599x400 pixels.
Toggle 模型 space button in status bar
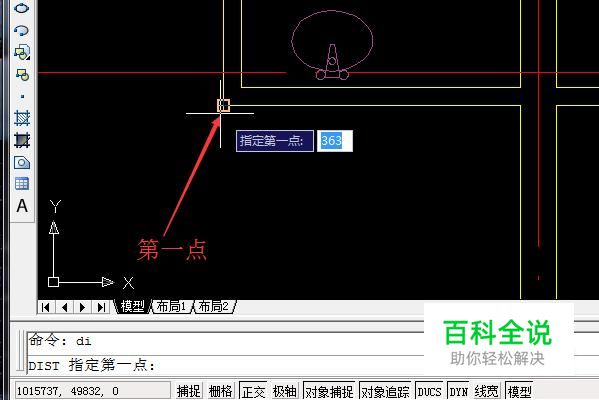pyautogui.click(x=519, y=391)
